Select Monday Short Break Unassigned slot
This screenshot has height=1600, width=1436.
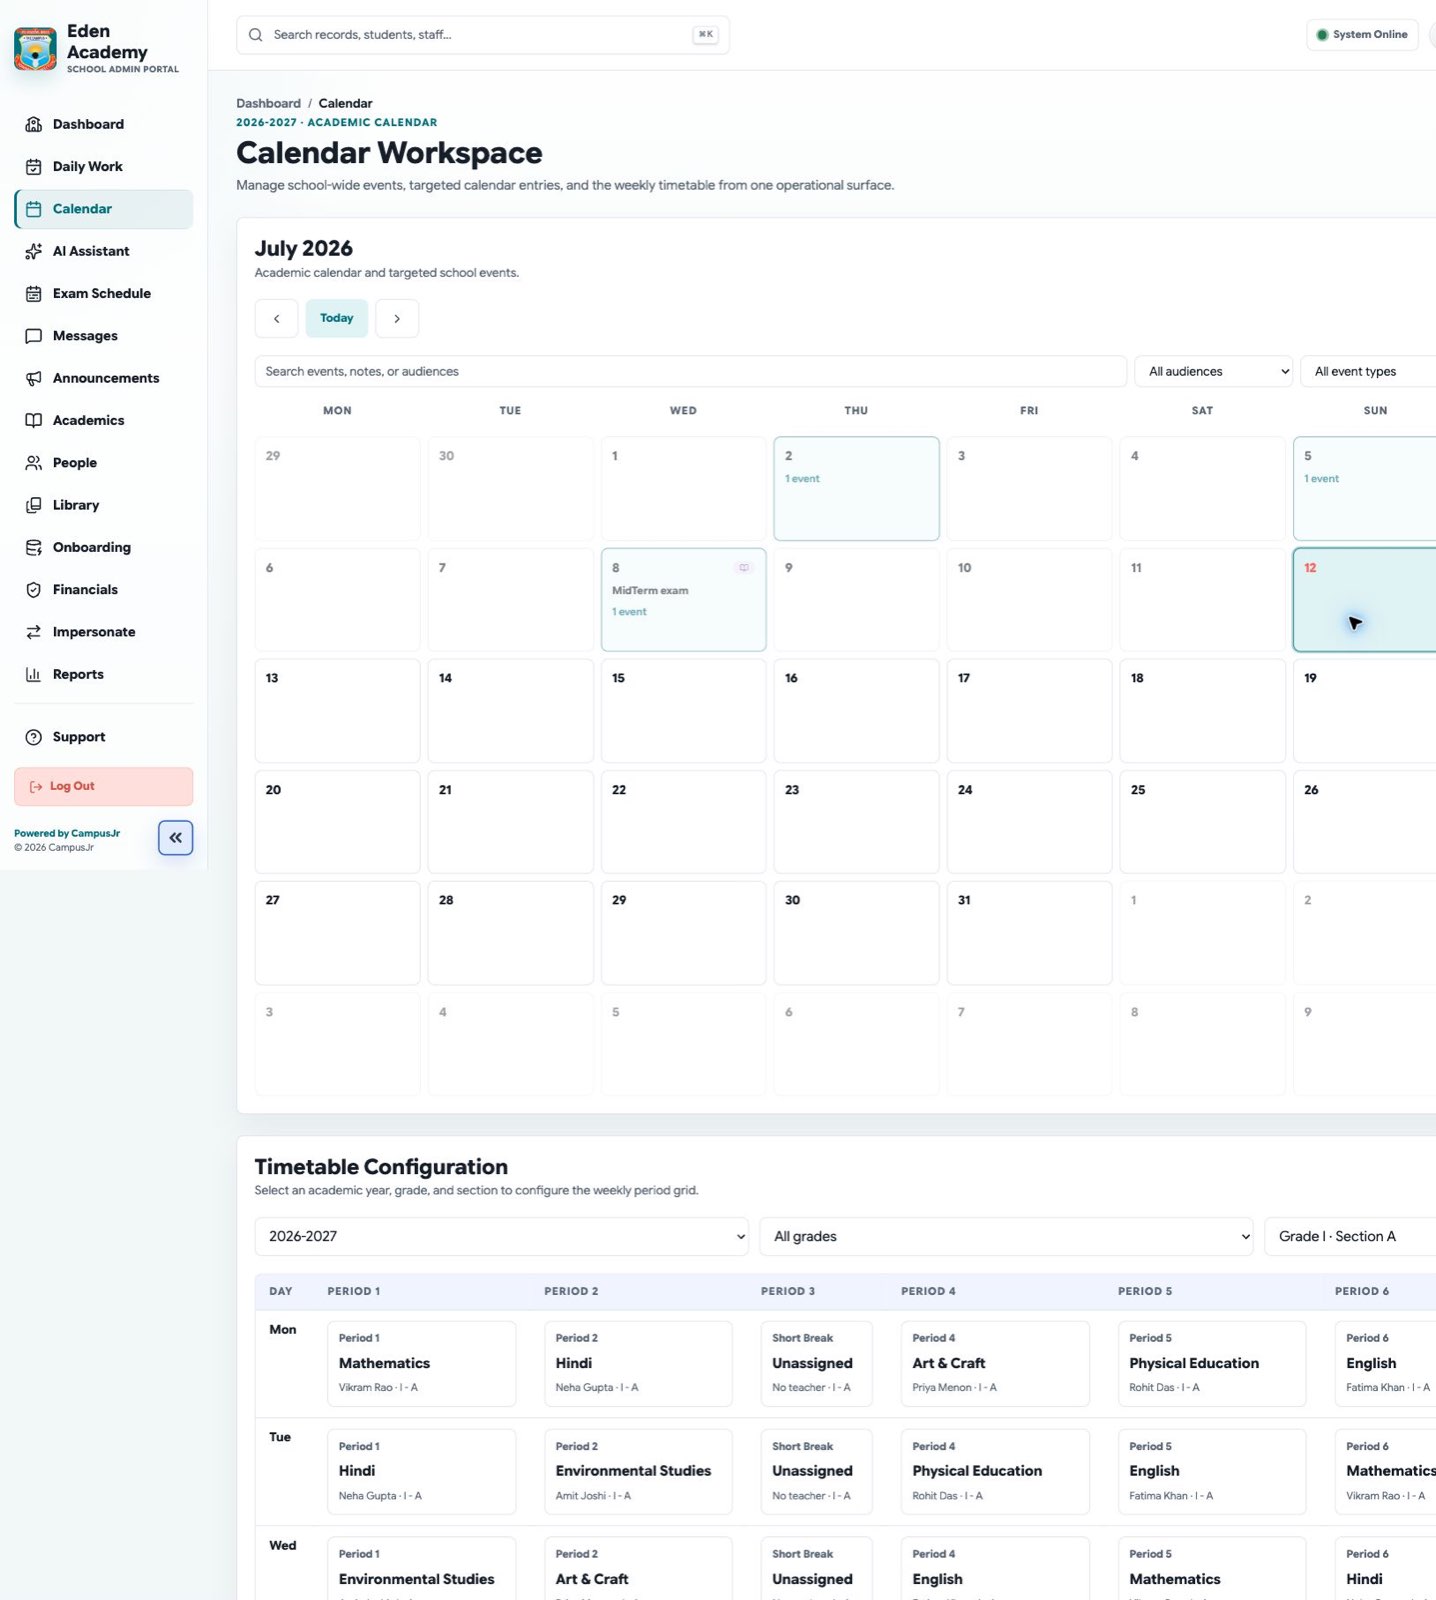pyautogui.click(x=817, y=1364)
